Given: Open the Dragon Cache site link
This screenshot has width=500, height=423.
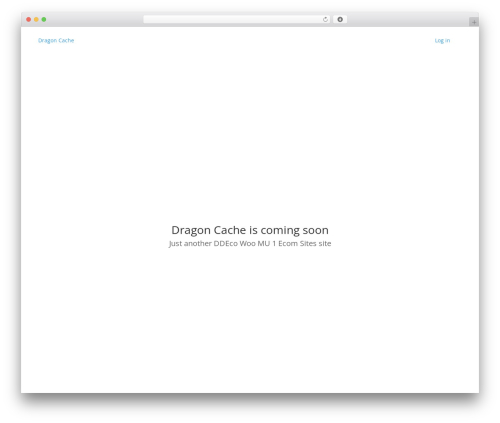Looking at the screenshot, I should (x=56, y=40).
